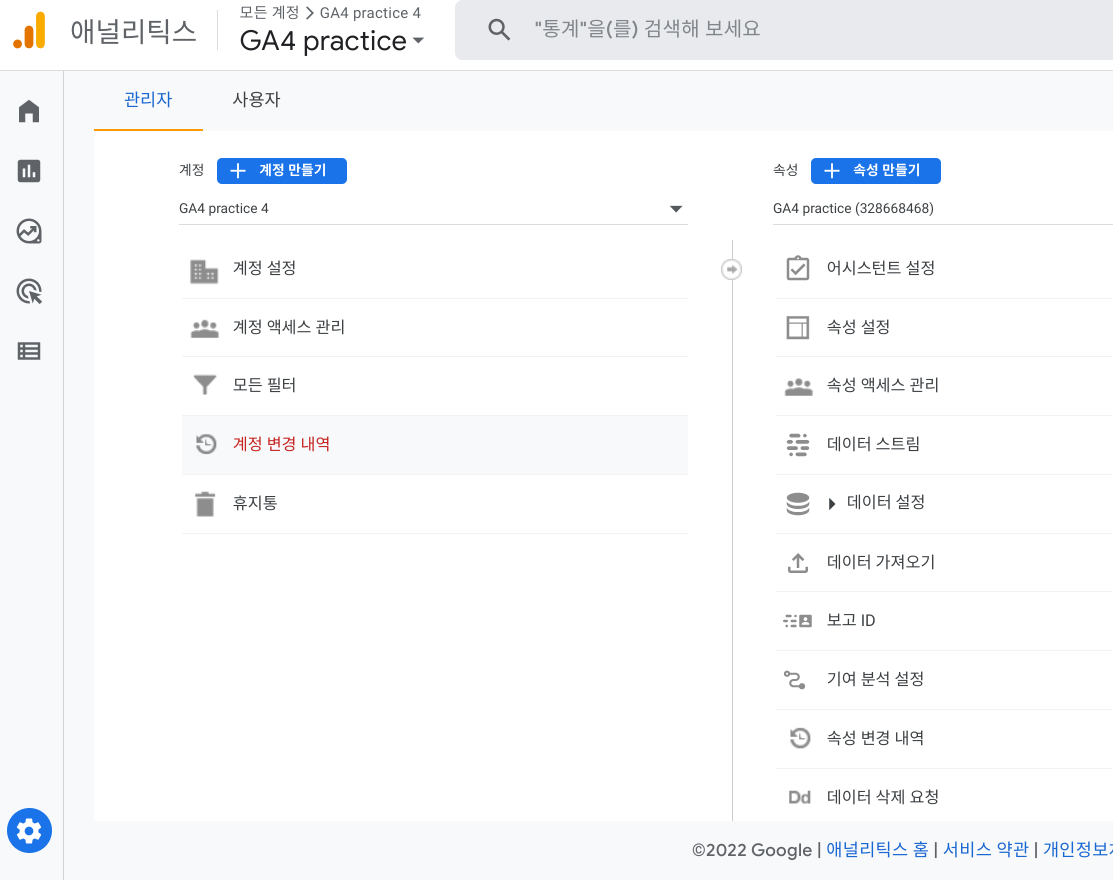Click the building icon for 계정 설정

coord(204,271)
